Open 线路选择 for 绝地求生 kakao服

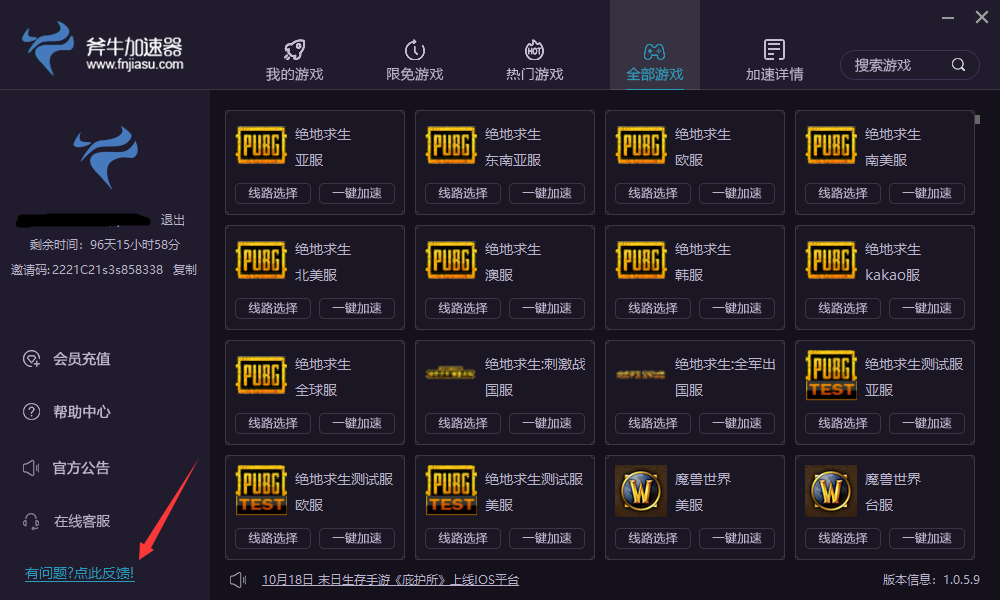click(841, 308)
